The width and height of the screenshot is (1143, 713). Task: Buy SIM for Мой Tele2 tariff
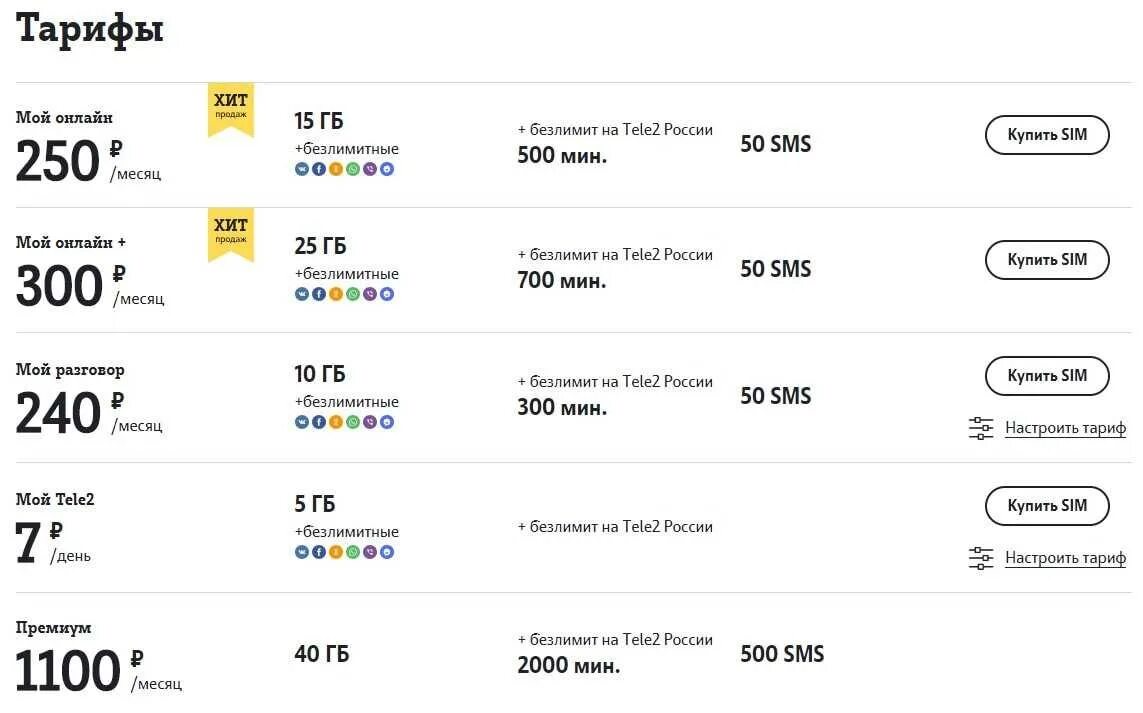(1047, 506)
